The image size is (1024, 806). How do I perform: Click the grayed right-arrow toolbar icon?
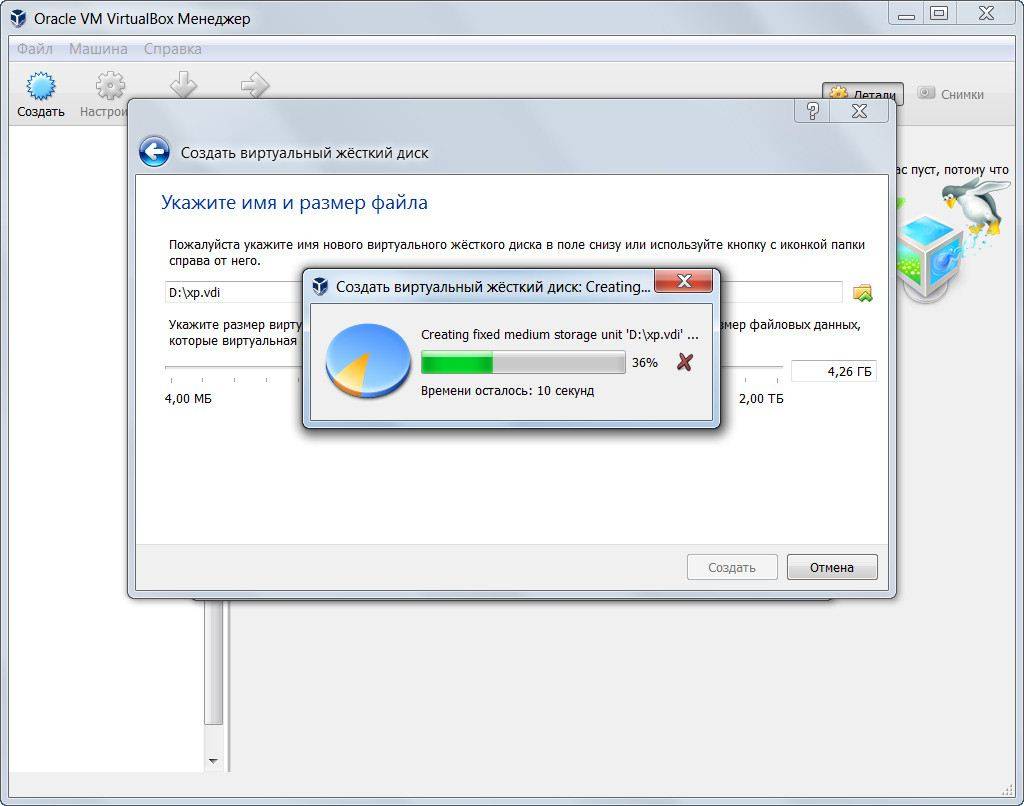coord(255,85)
